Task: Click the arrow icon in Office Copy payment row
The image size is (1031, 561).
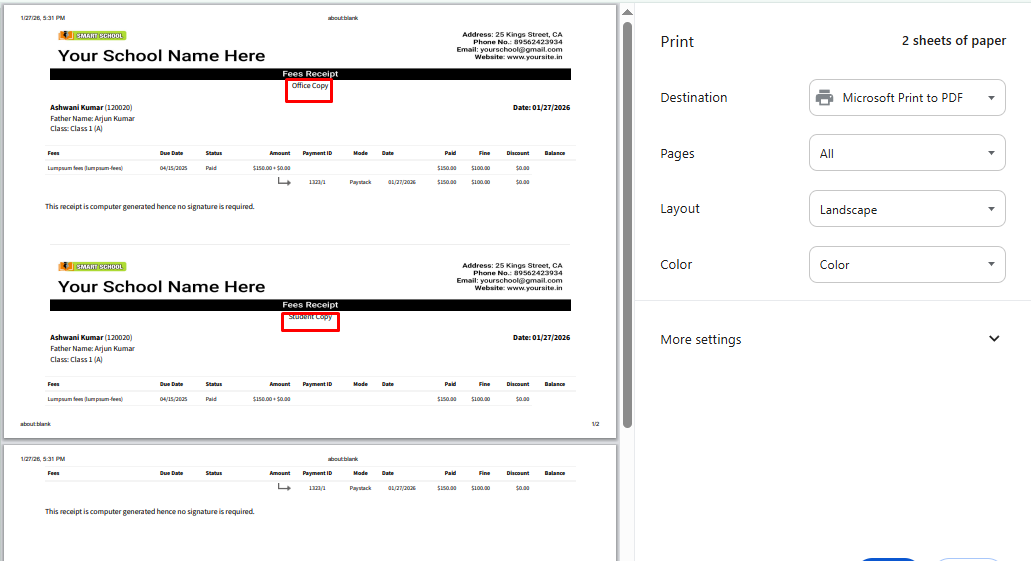Action: 284,182
